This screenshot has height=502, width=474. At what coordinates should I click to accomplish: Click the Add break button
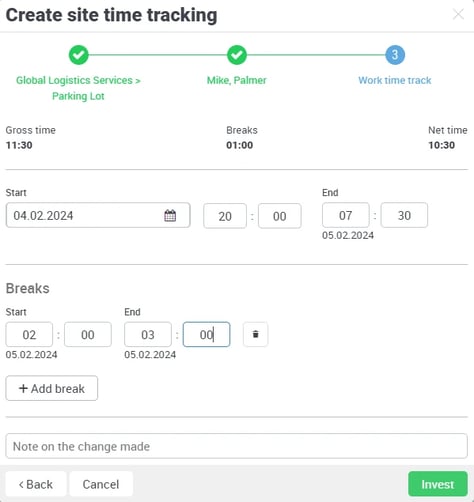click(x=52, y=388)
